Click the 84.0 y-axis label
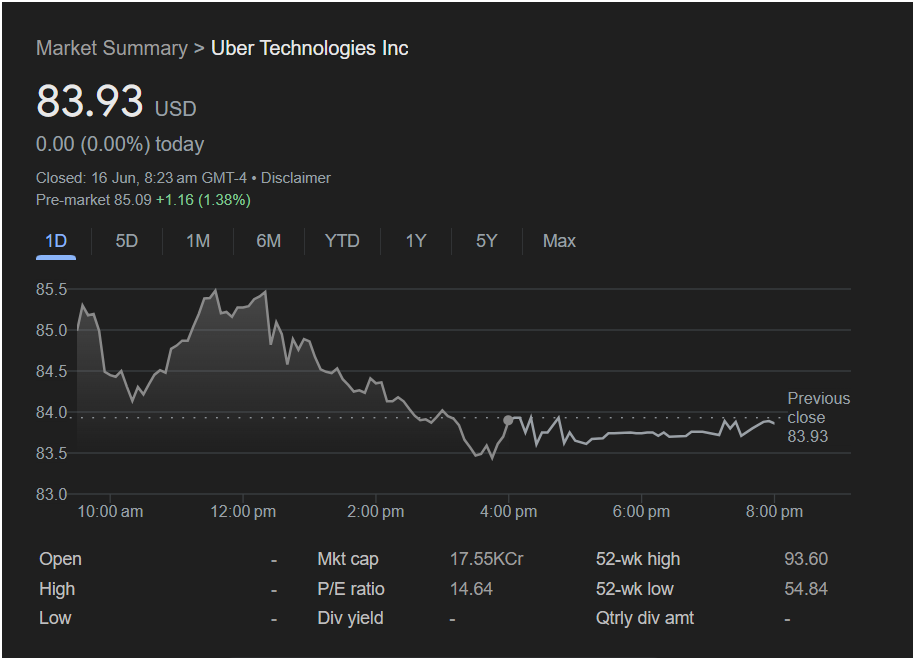915x660 pixels. point(51,413)
